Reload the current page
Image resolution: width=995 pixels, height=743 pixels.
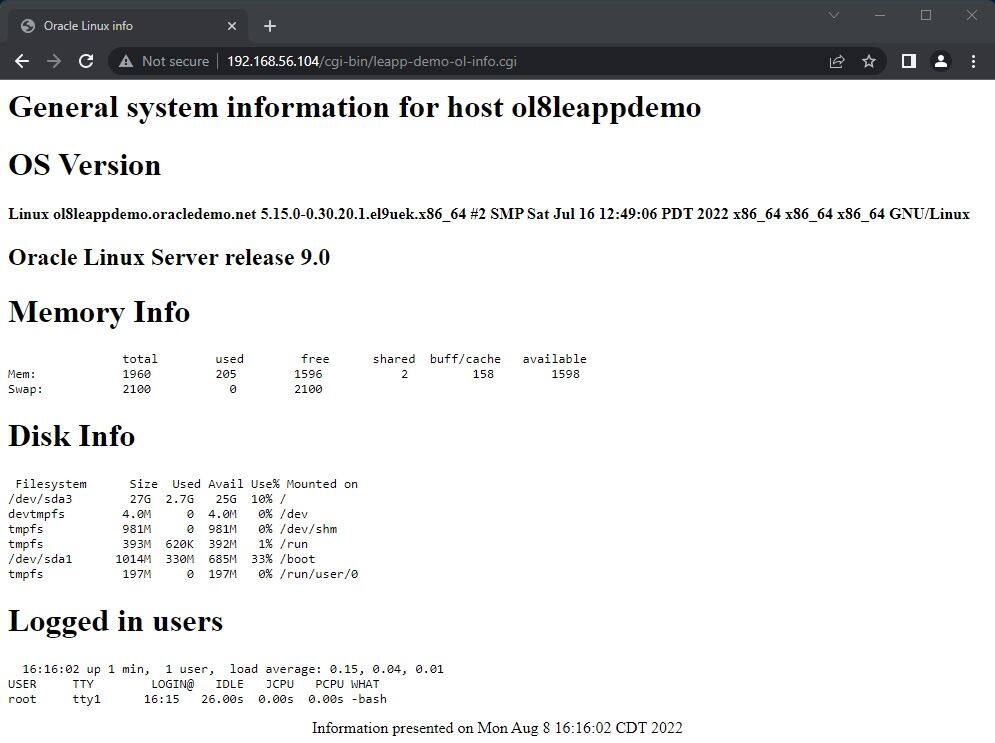86,61
